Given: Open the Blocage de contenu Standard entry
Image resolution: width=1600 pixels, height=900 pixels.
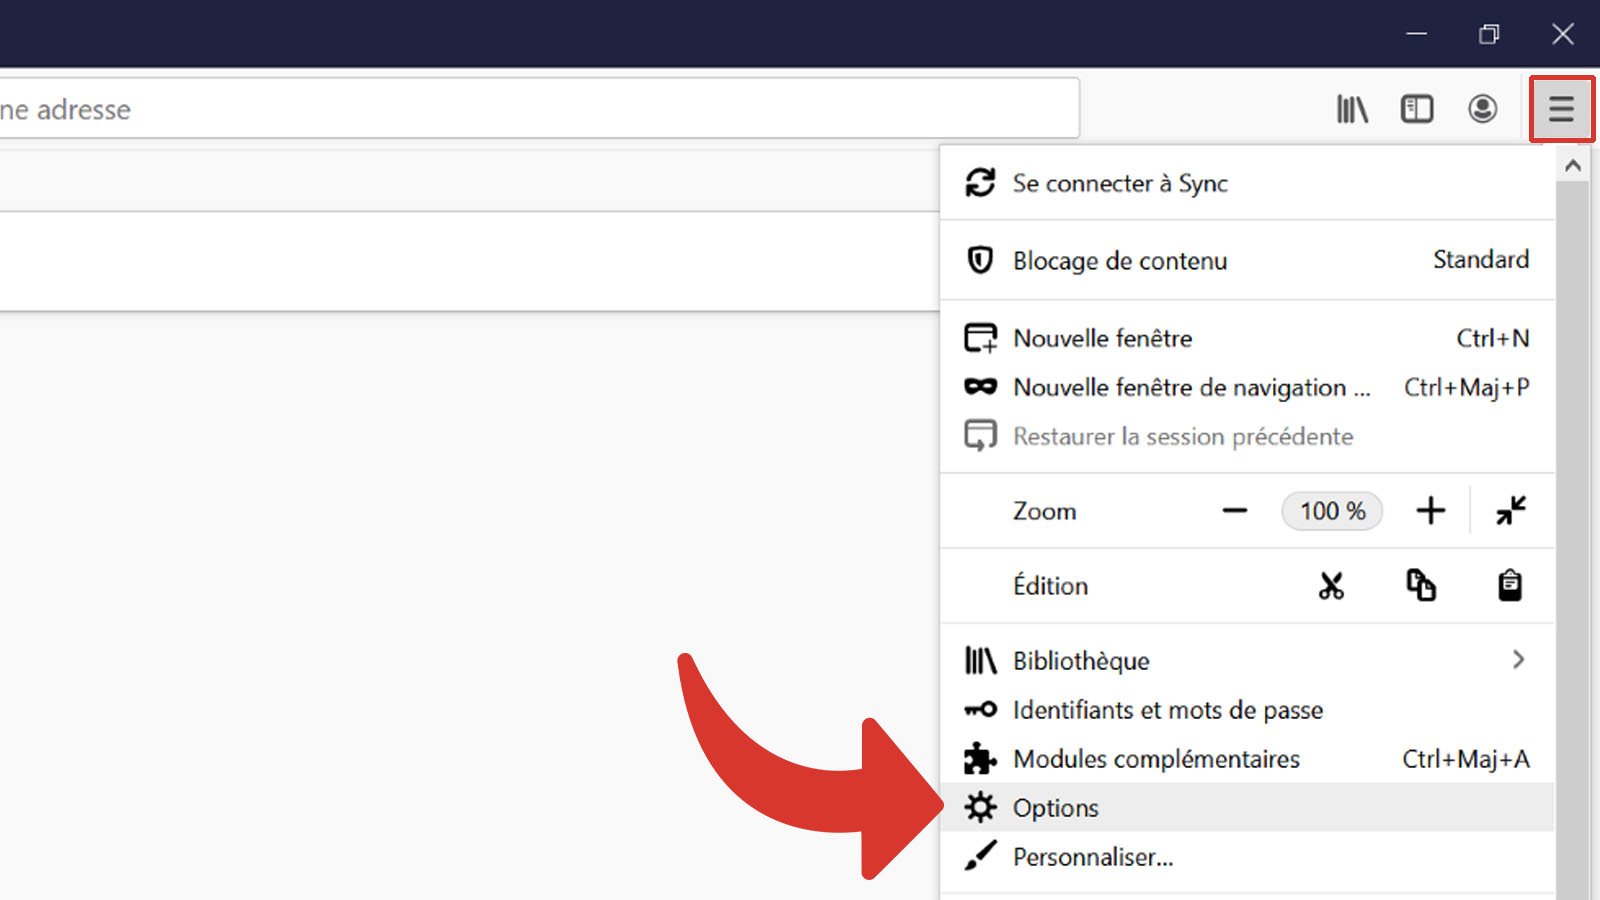Looking at the screenshot, I should [1200, 261].
